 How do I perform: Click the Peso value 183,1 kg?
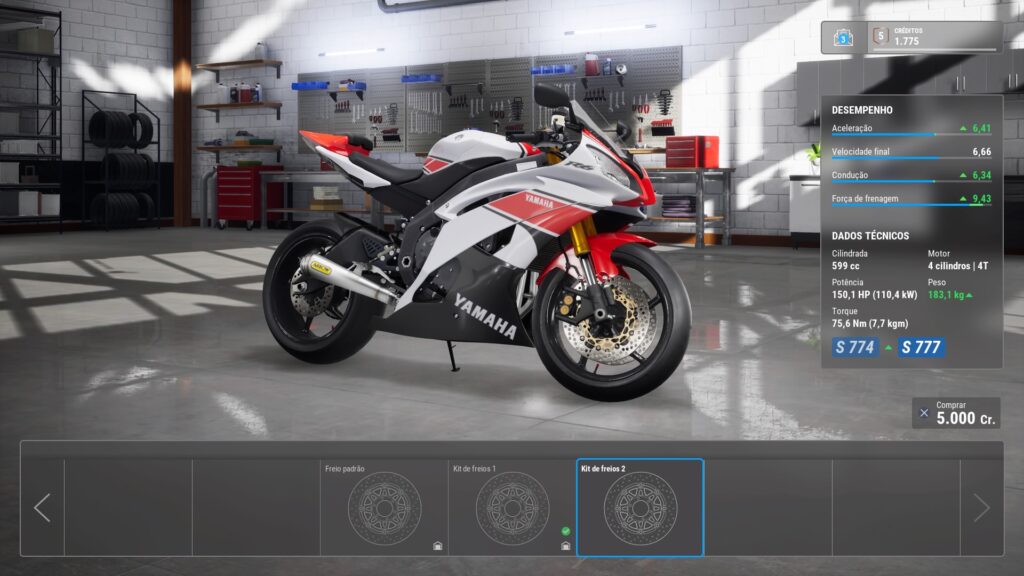[x=946, y=295]
